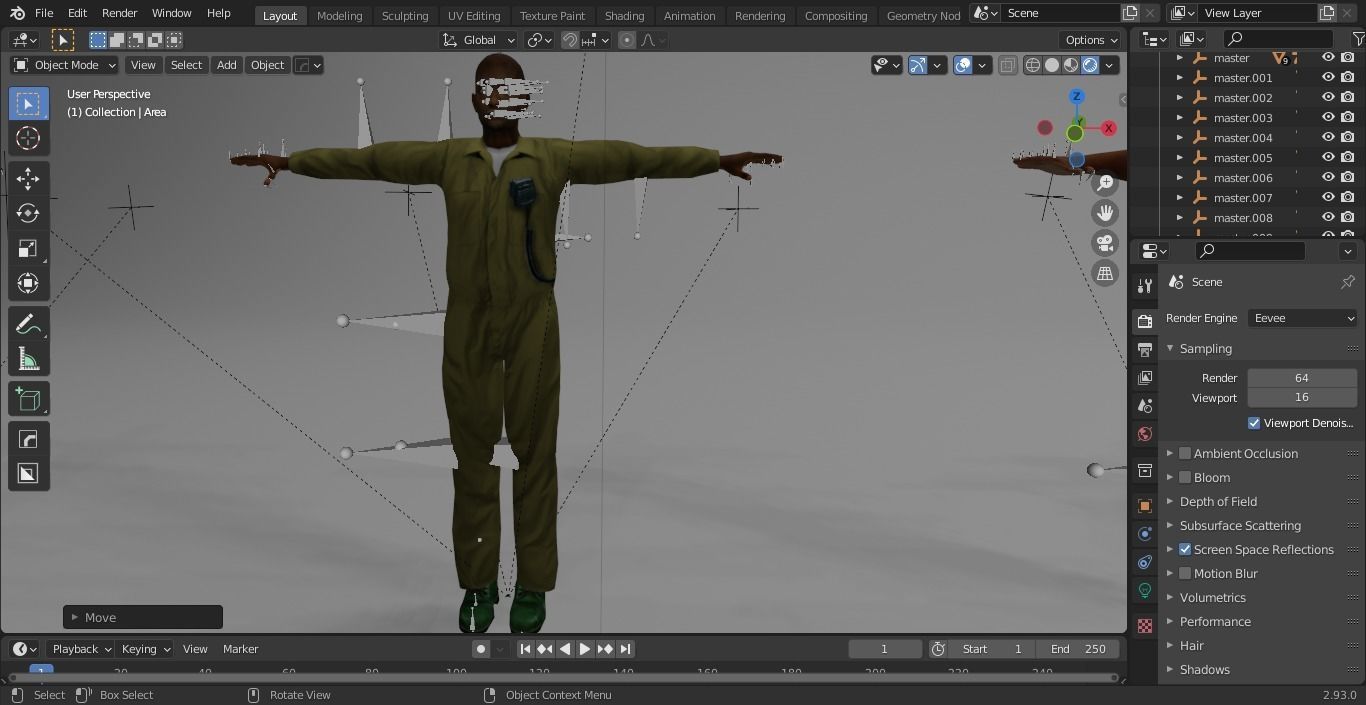Enable Ambient Occlusion checkbox
Screen dimensions: 1366x705
coord(1185,453)
